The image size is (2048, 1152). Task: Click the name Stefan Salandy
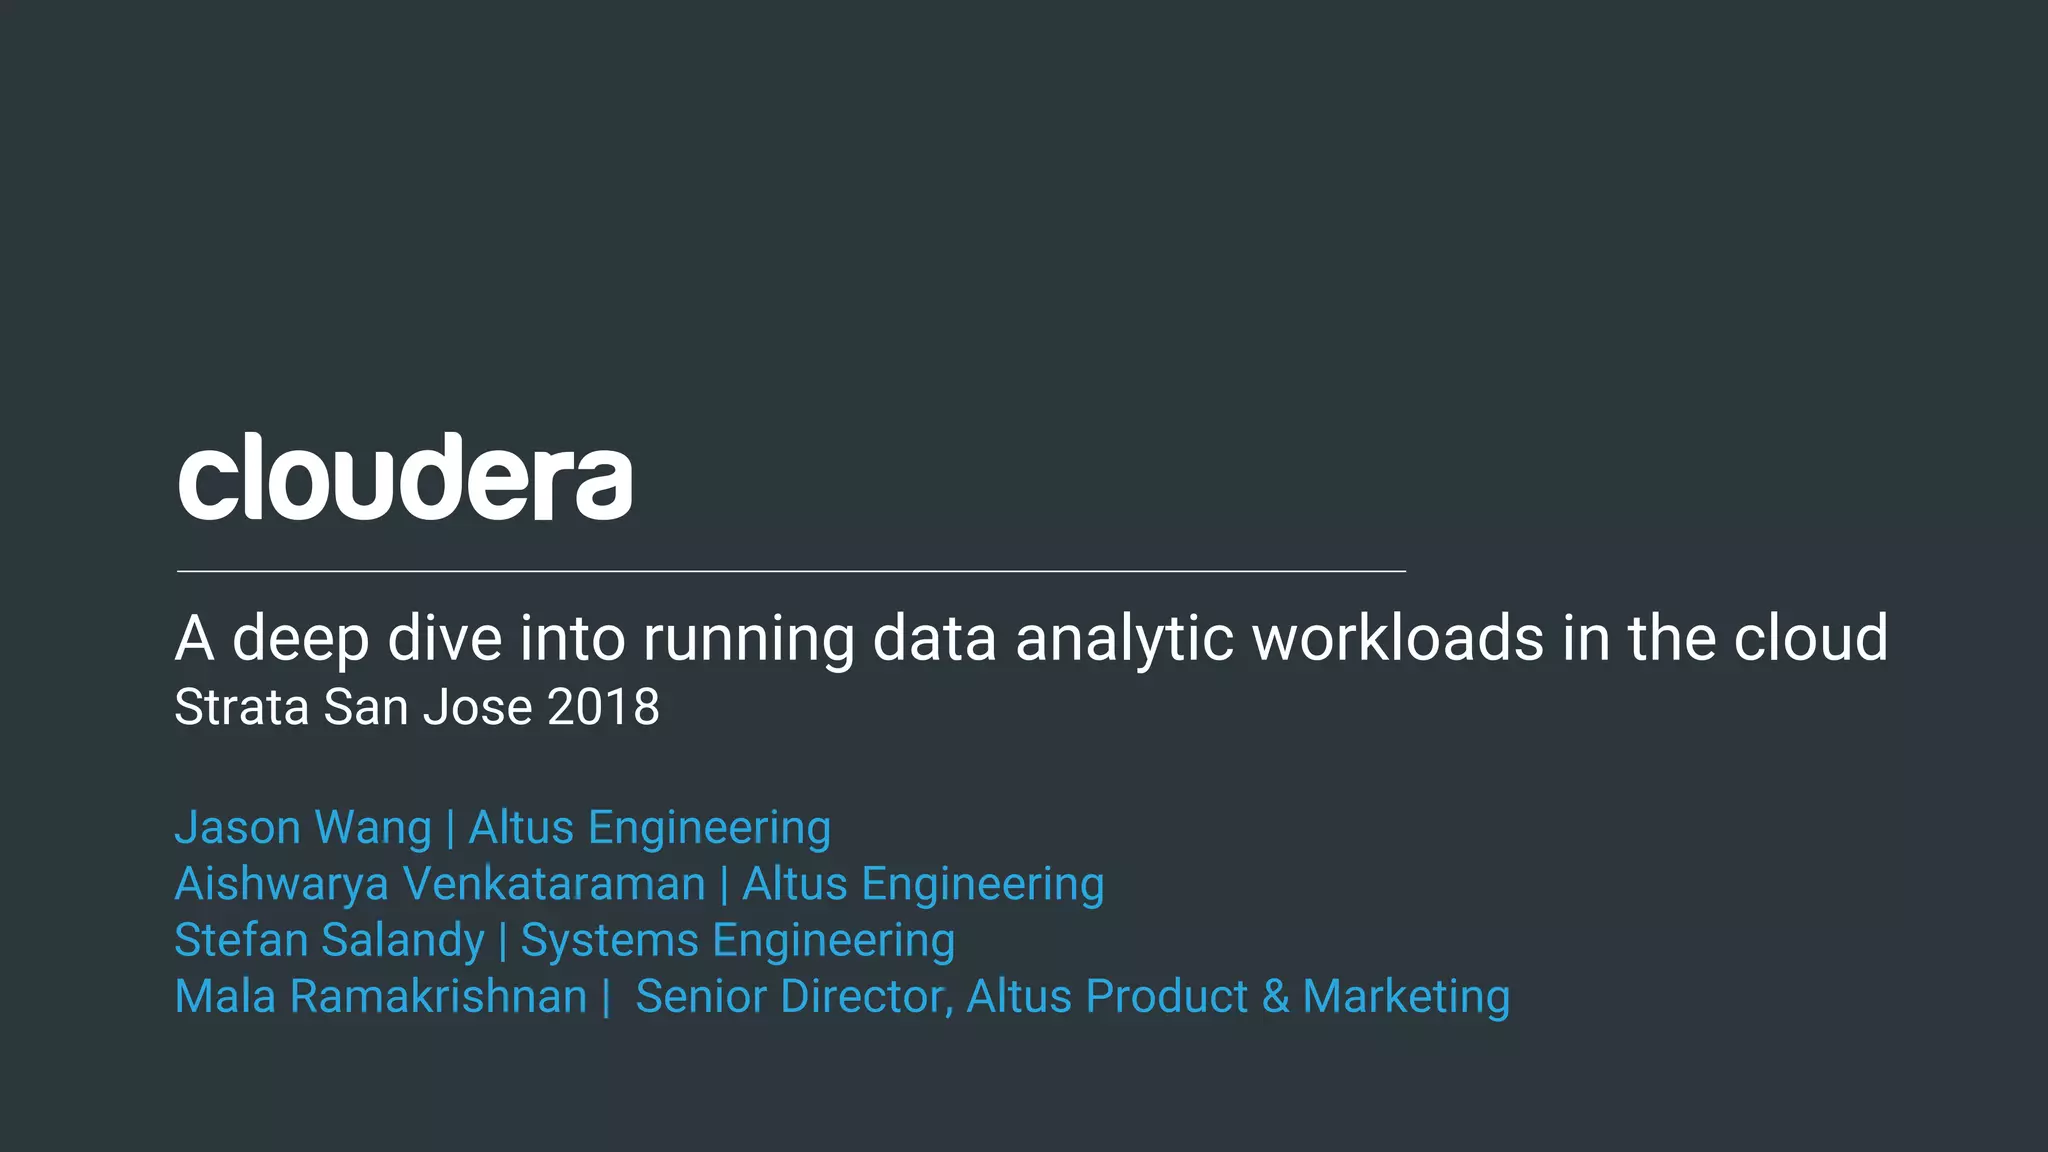point(329,941)
